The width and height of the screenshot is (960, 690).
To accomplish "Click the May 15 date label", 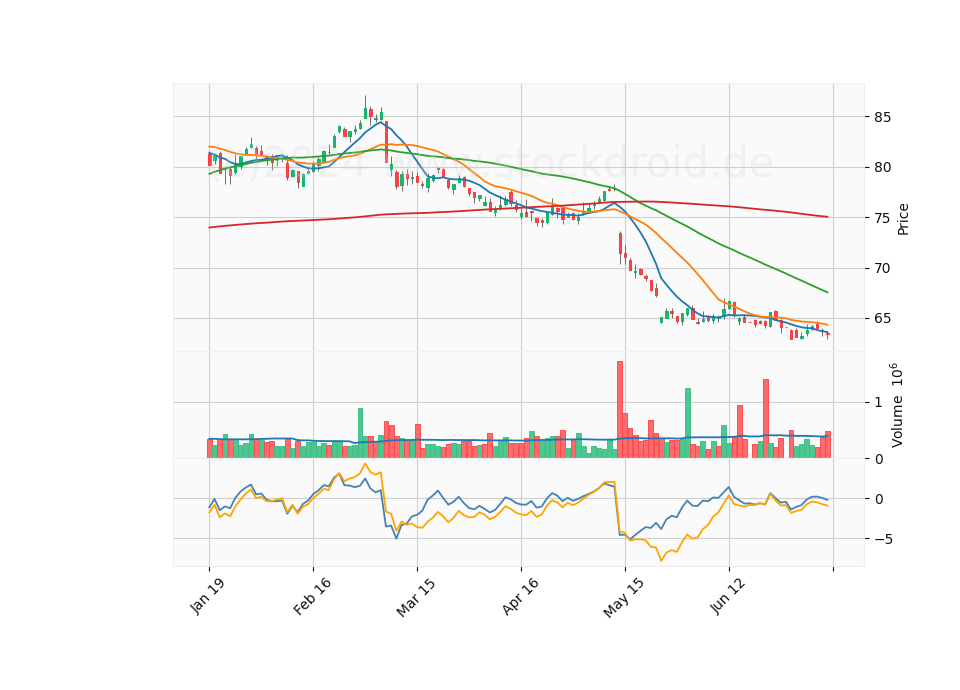I will click(623, 597).
